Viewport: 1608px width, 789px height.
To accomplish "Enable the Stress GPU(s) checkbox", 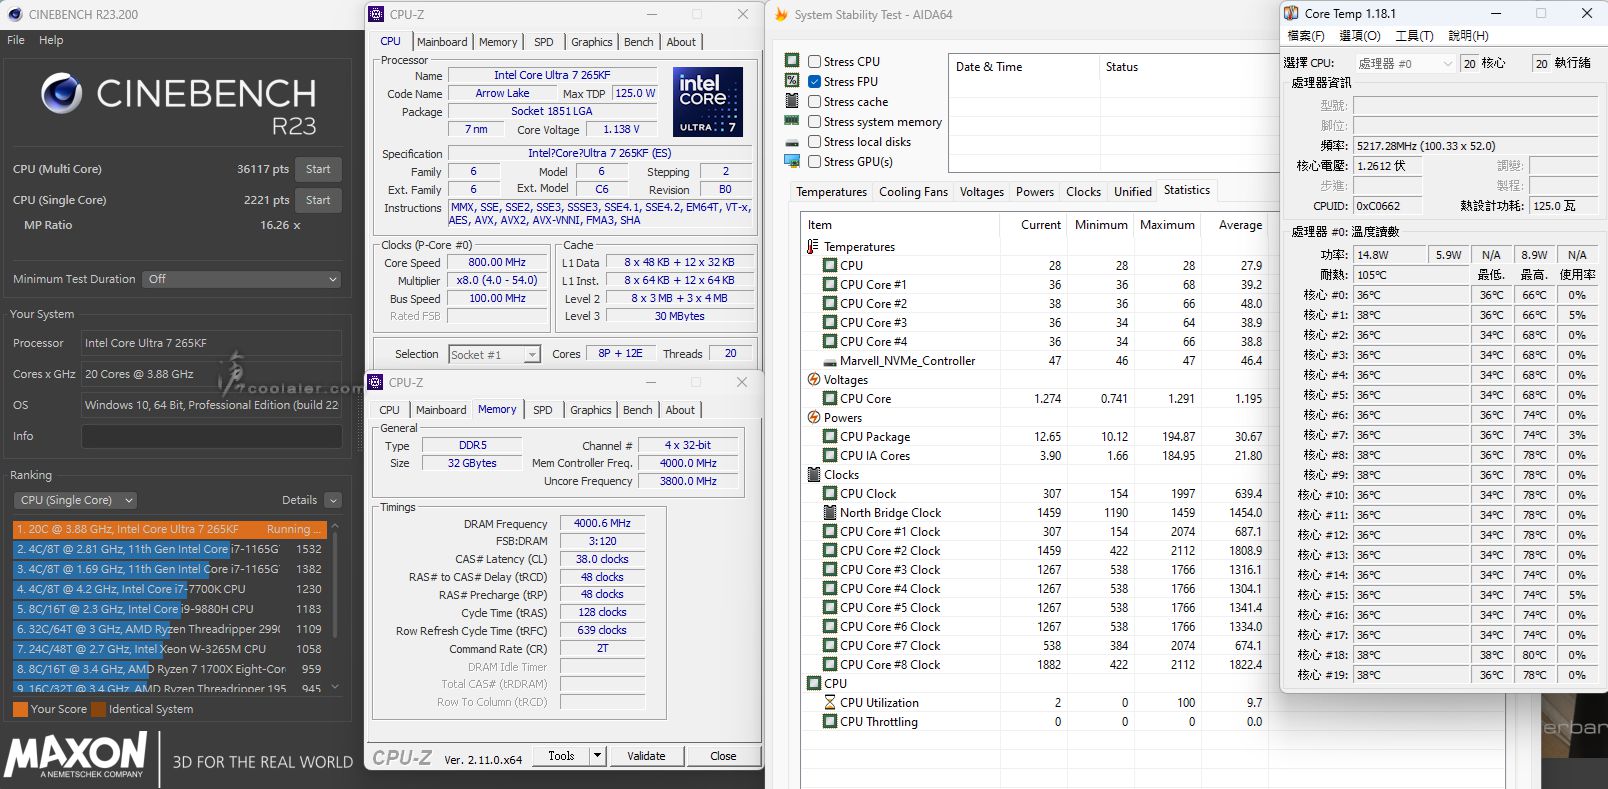I will [814, 161].
